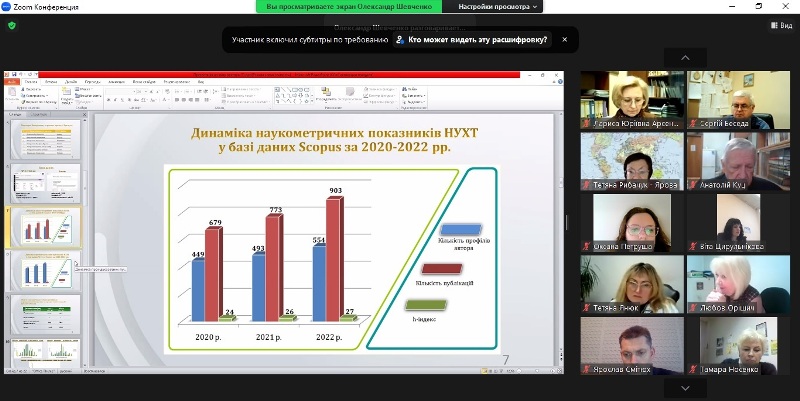Click the muted mic icon of Тамара Носенко

point(693,369)
